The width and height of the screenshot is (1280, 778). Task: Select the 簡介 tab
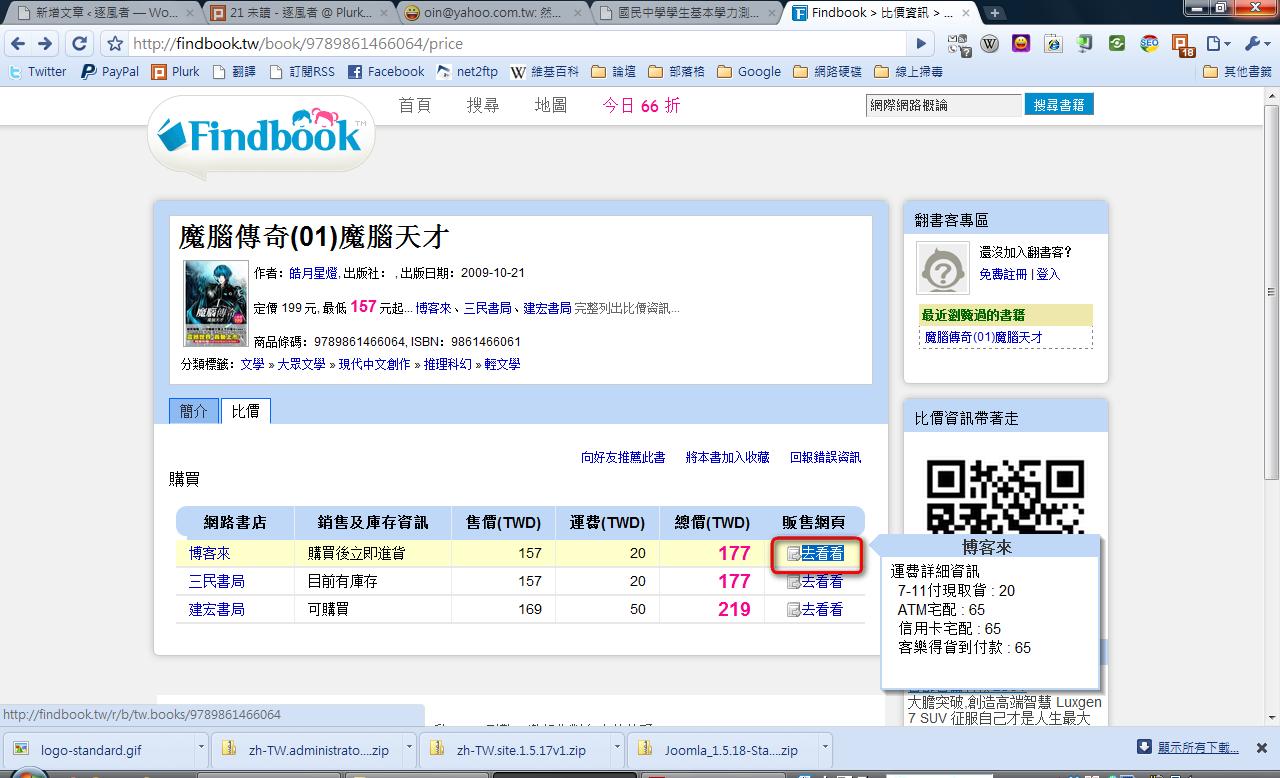(194, 411)
